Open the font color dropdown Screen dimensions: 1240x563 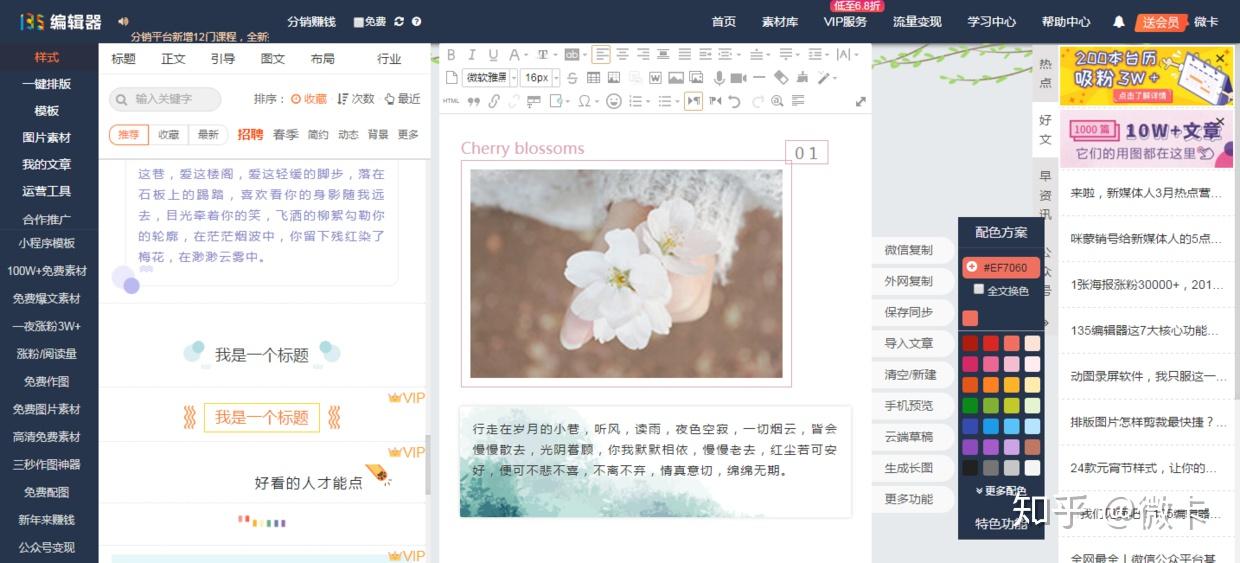click(526, 55)
